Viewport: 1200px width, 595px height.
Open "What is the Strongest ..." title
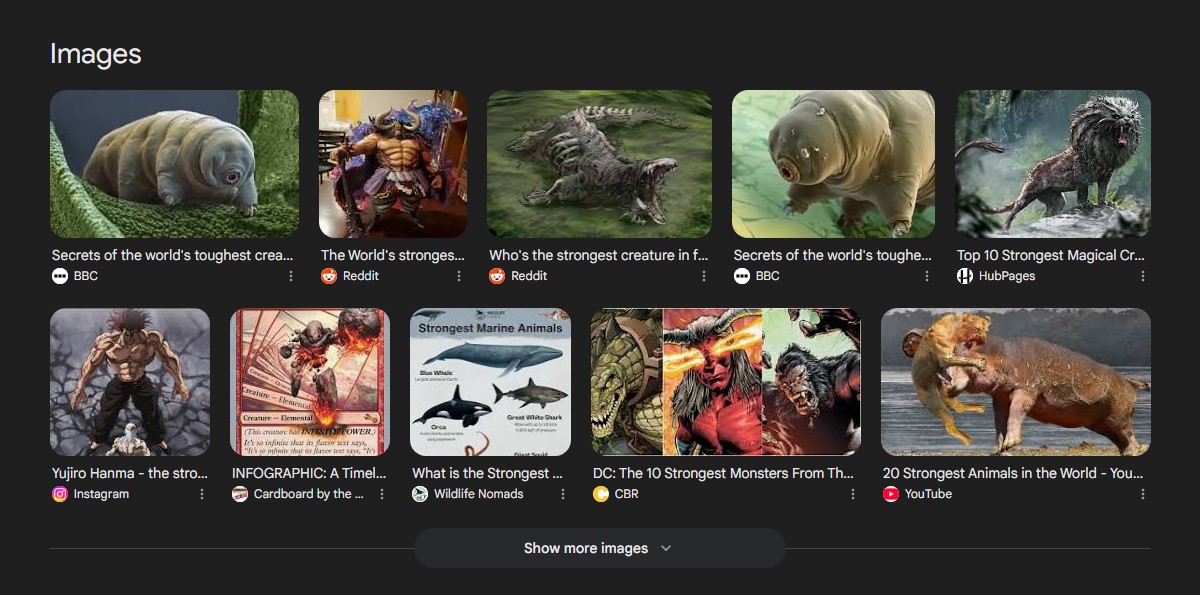pos(488,473)
